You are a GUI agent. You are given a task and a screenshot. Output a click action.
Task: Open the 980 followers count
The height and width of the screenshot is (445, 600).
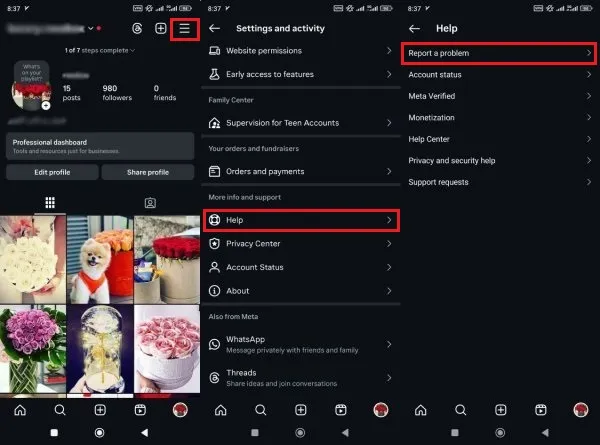point(117,93)
